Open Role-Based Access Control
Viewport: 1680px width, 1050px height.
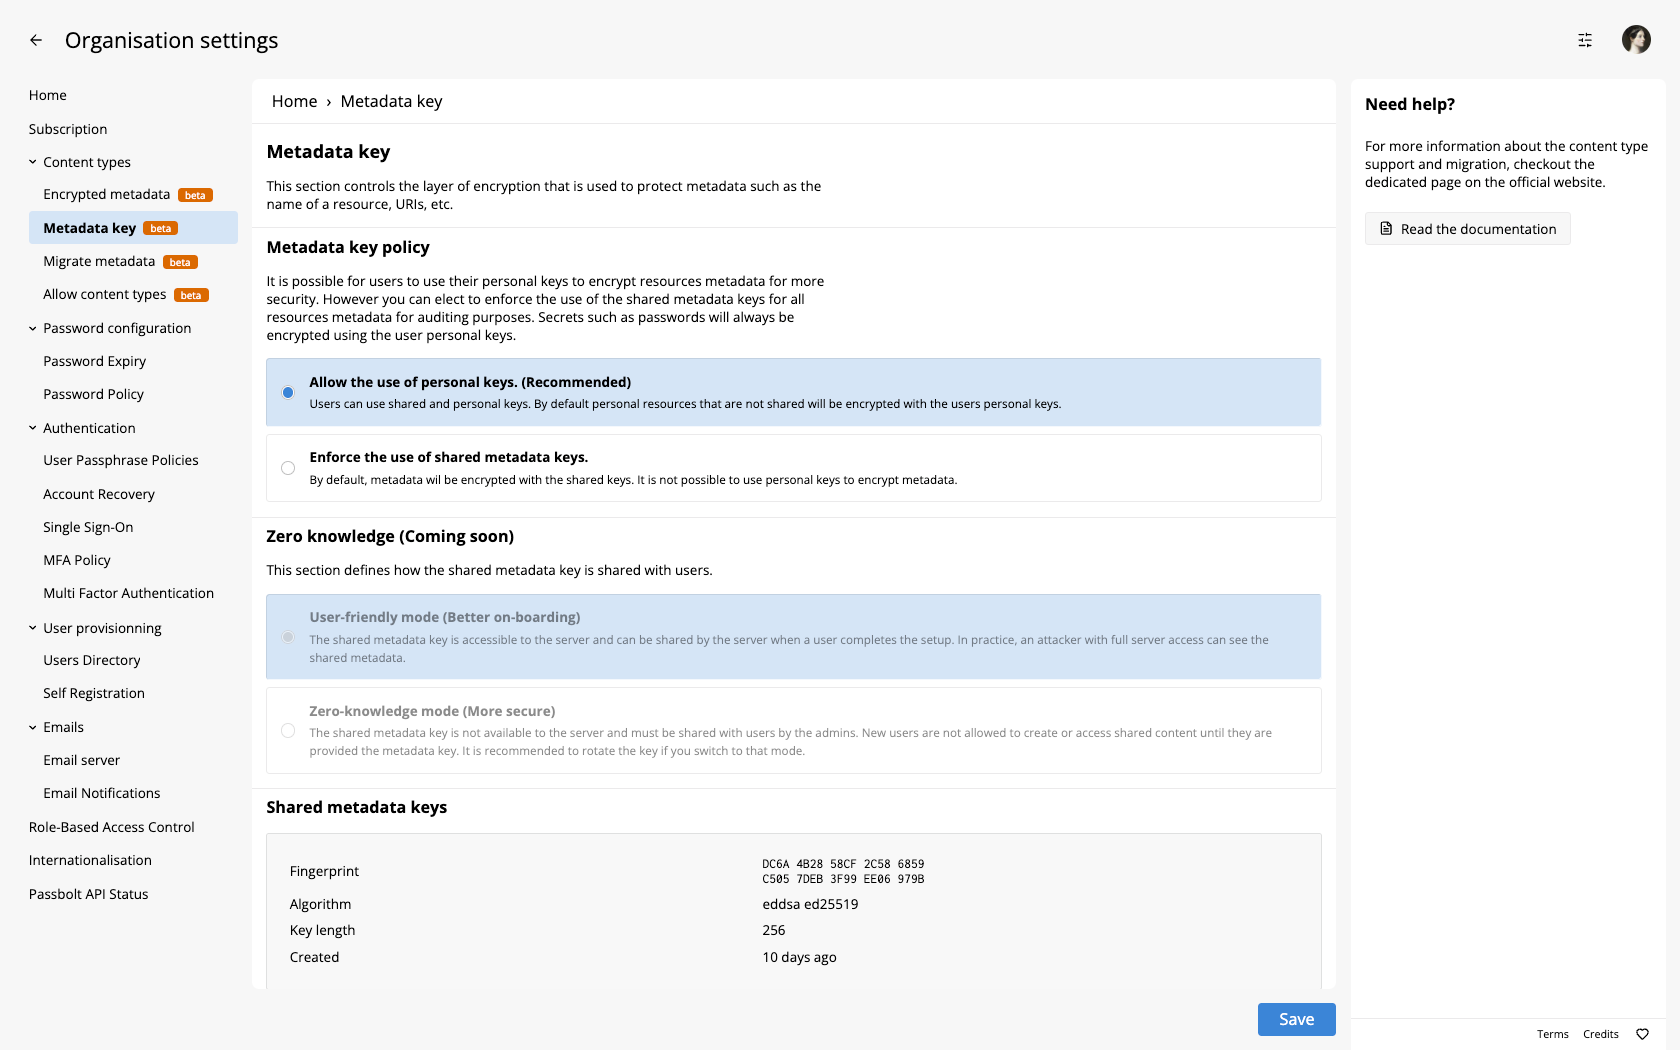pos(112,827)
